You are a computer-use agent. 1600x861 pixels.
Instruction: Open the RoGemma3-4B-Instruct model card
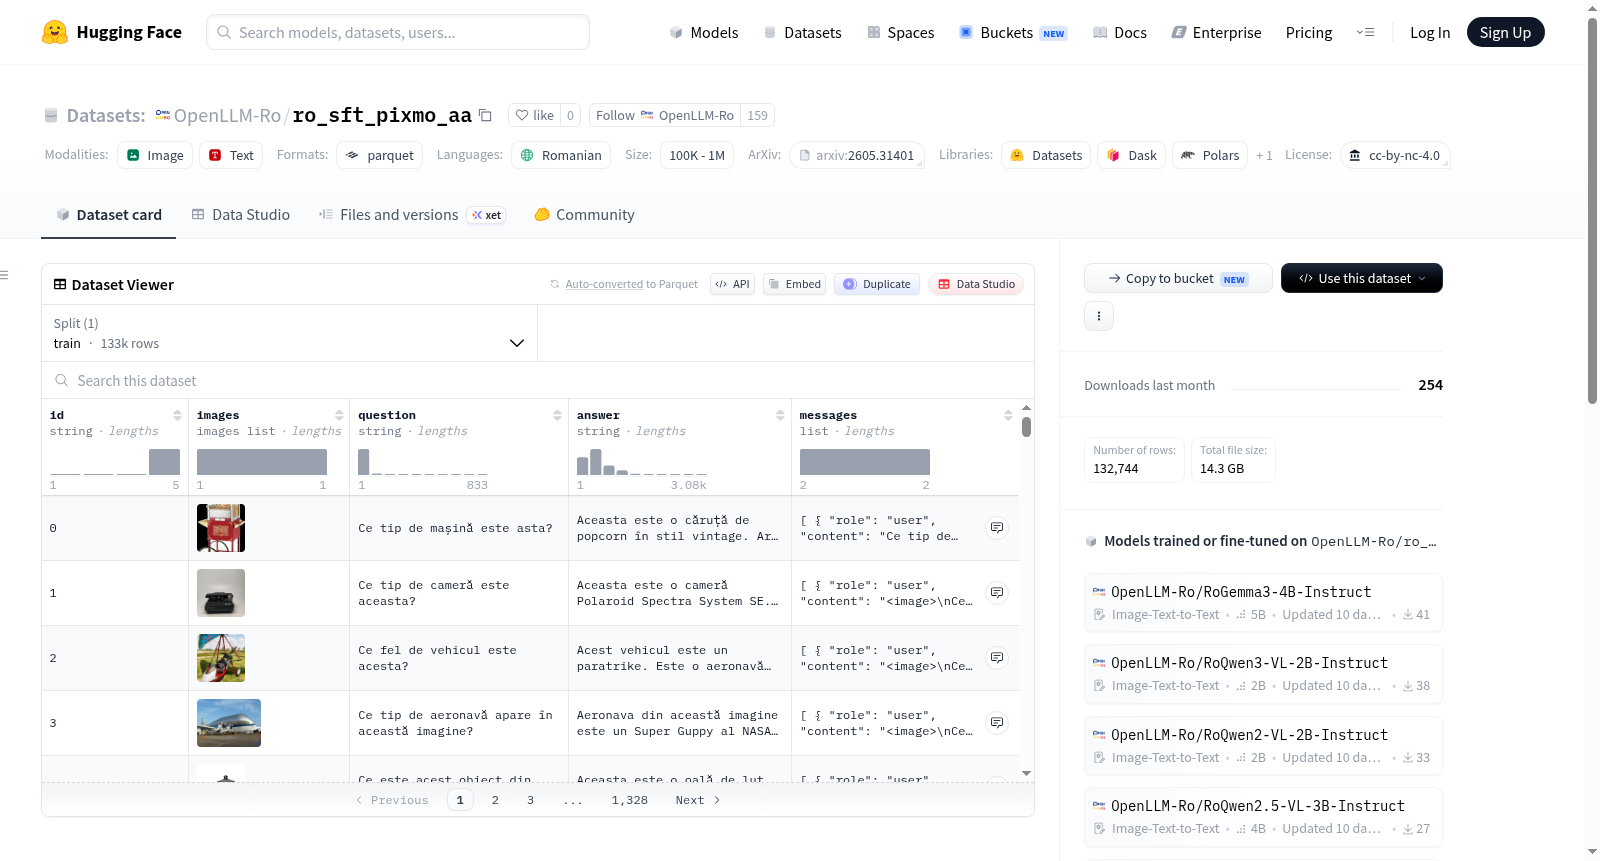[x=1263, y=602]
